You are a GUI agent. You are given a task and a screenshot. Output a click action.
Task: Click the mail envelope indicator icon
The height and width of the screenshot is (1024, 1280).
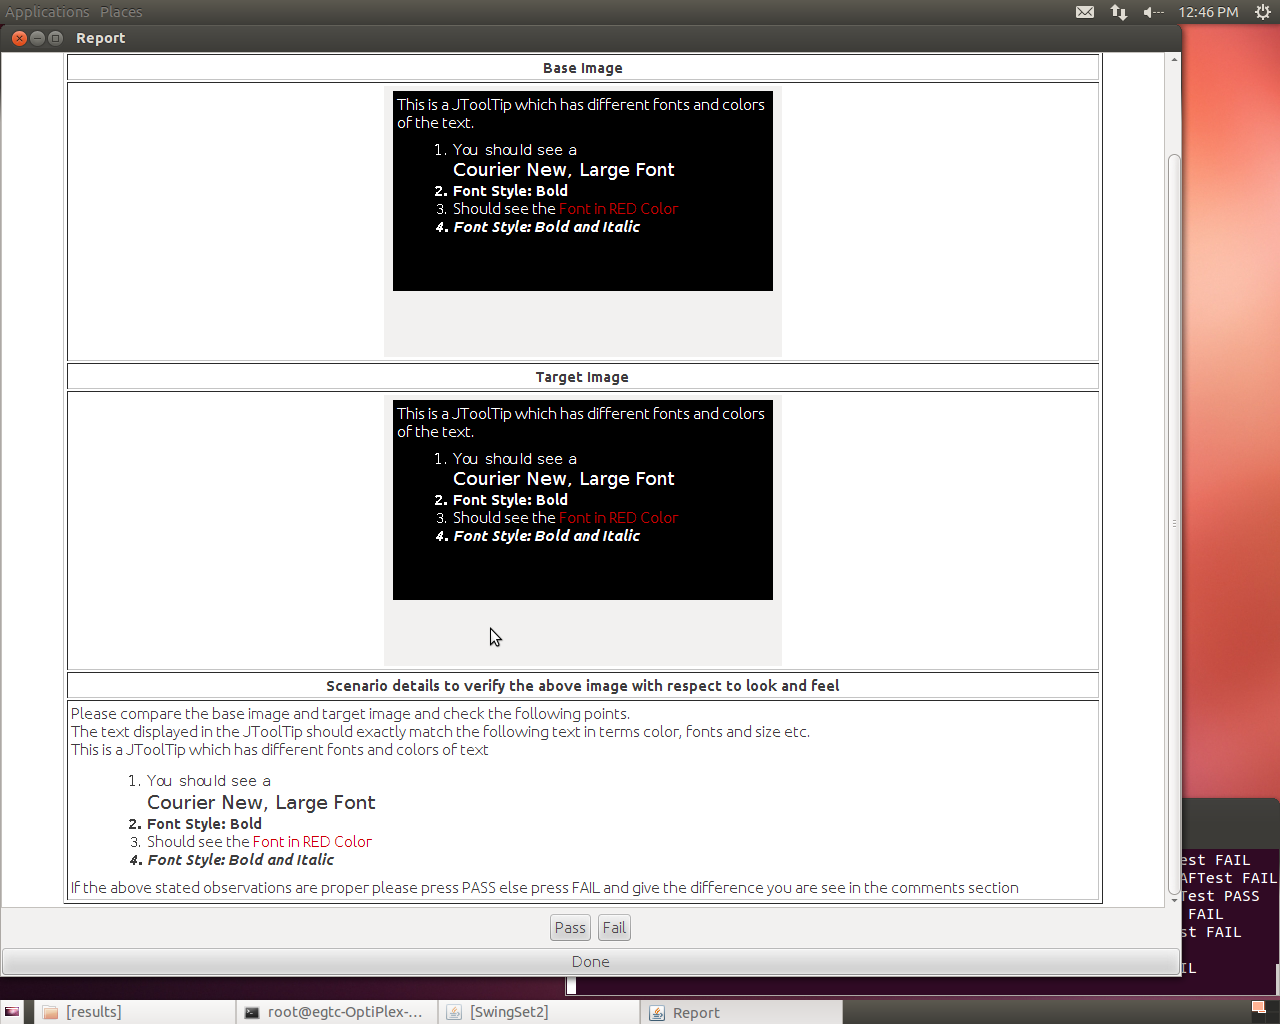point(1085,12)
